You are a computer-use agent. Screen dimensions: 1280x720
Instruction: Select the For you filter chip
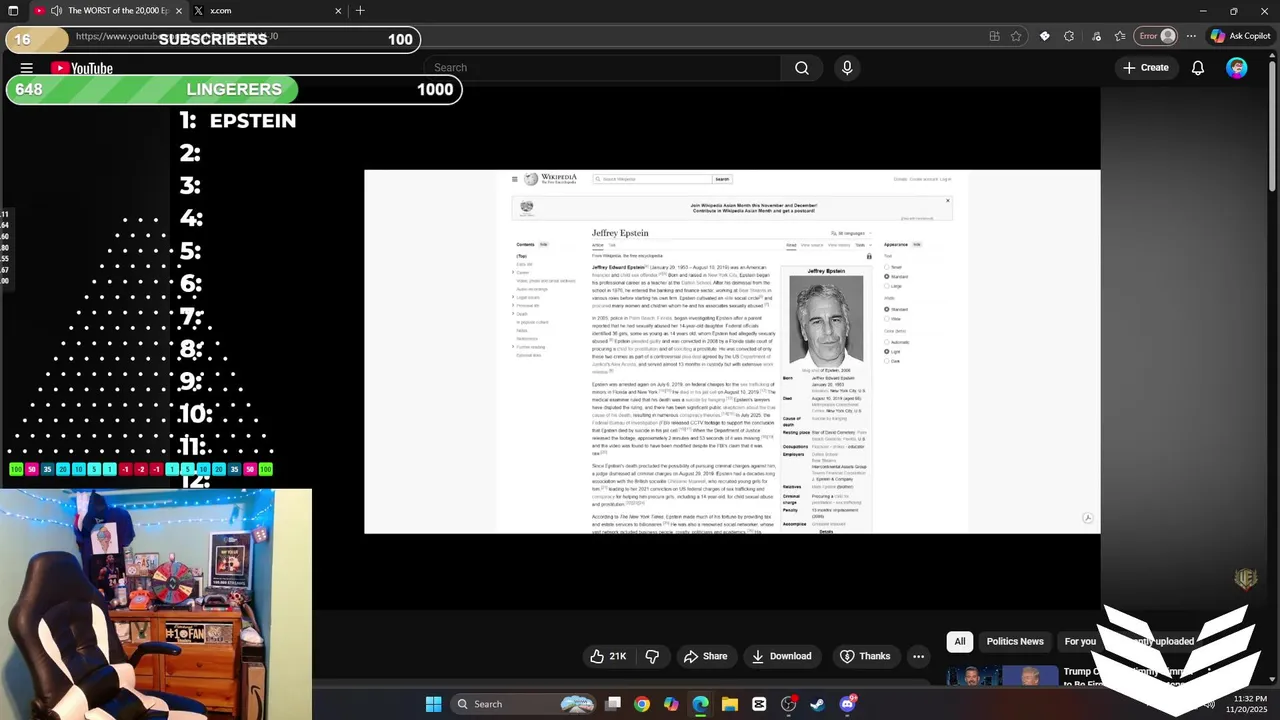click(x=1080, y=641)
